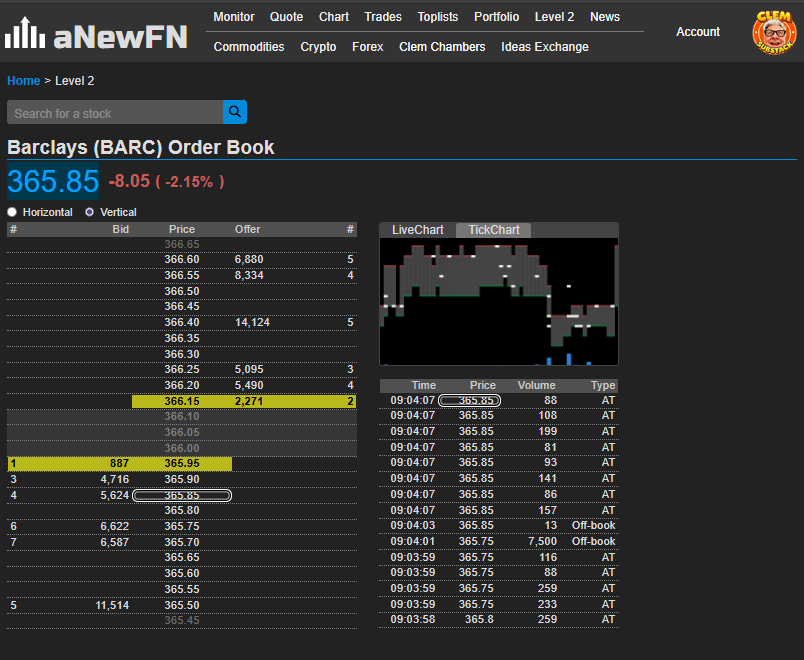This screenshot has height=660, width=804.
Task: Open the Commodities section
Action: (x=249, y=47)
